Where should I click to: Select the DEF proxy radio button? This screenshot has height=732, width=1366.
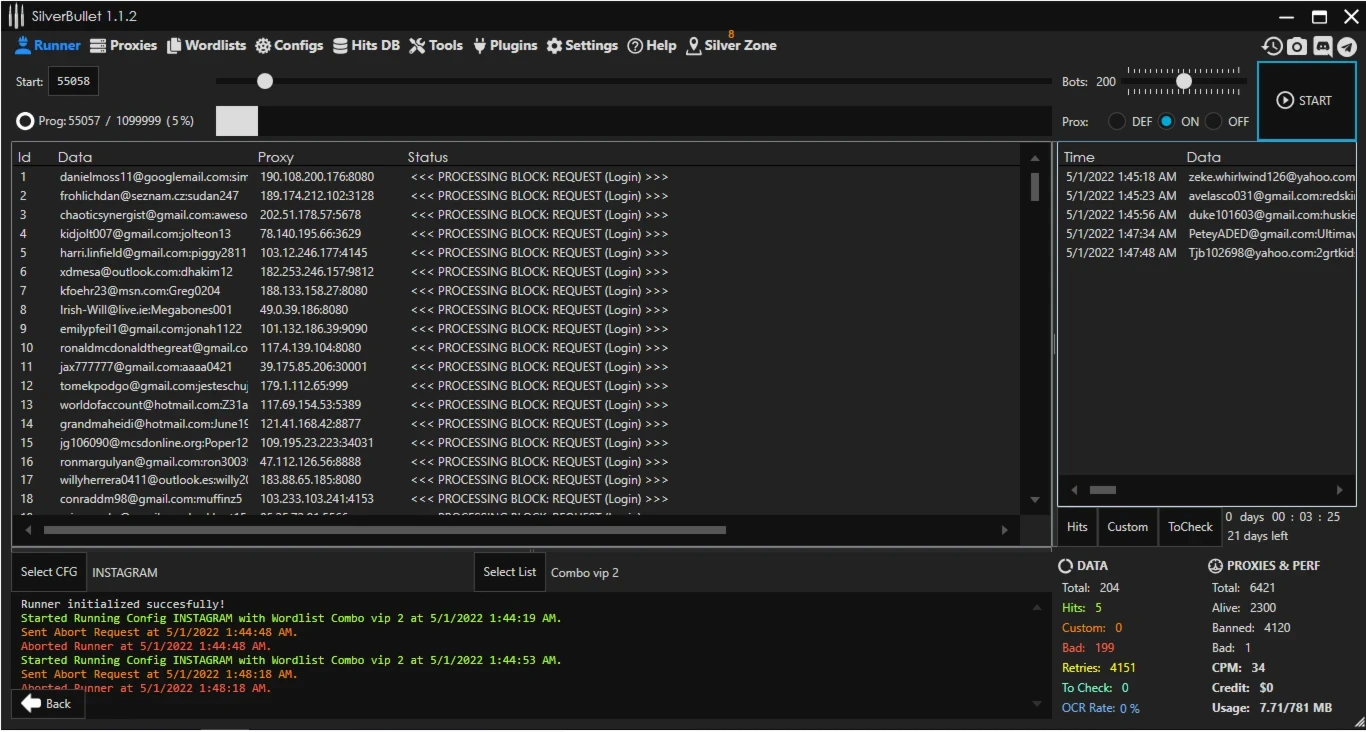pos(1117,121)
